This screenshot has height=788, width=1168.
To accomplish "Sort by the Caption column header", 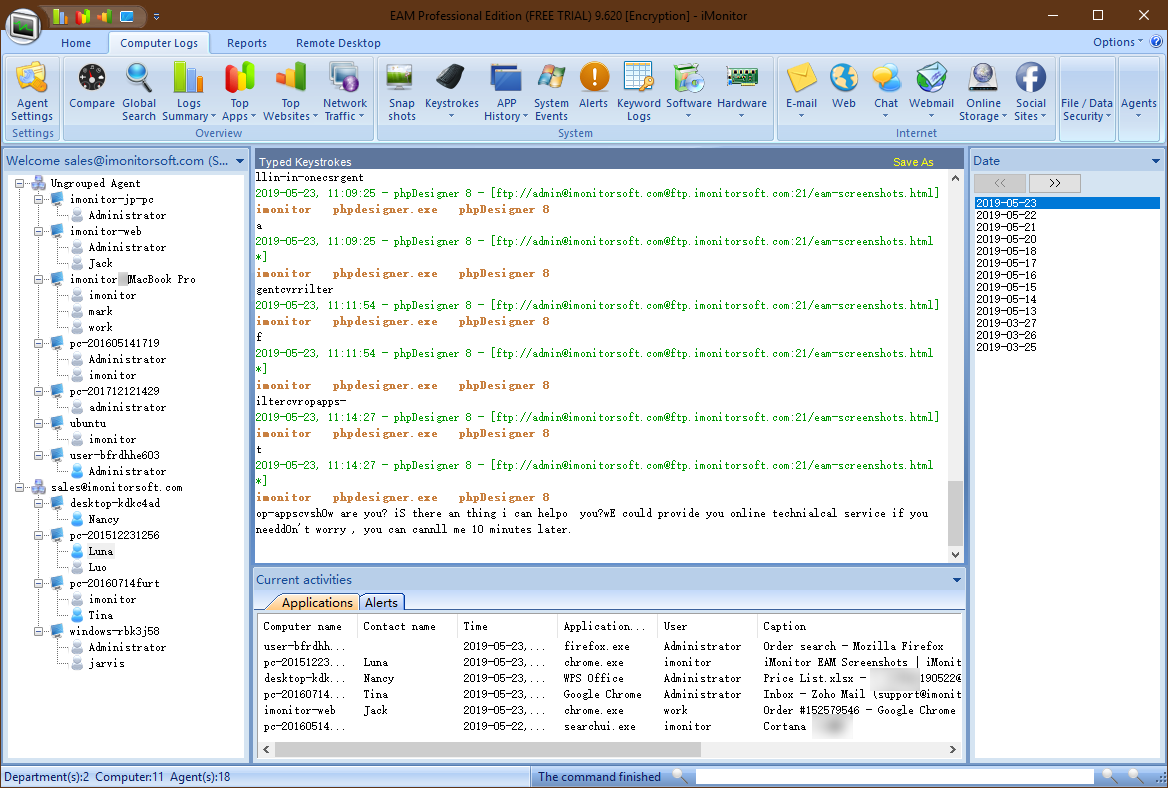I will pyautogui.click(x=859, y=626).
